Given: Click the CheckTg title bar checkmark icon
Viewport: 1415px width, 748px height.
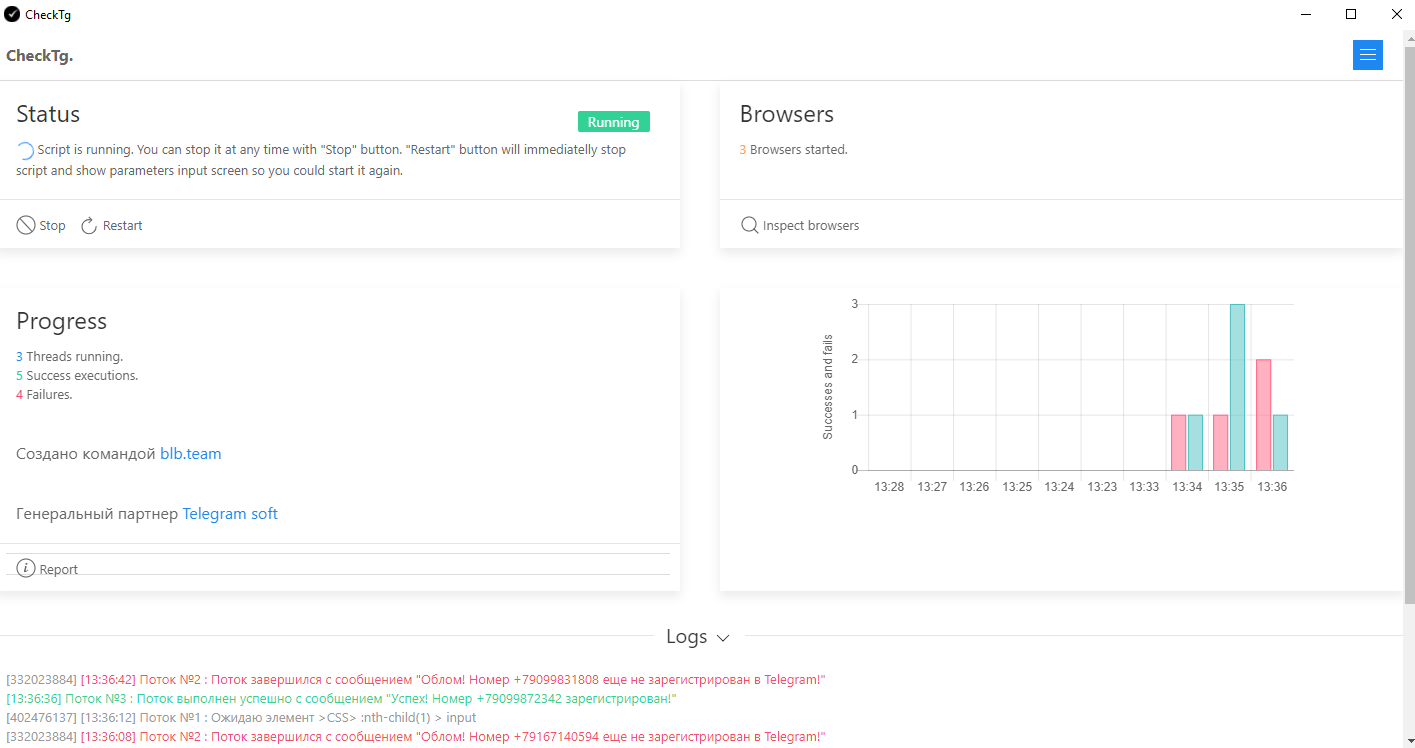Looking at the screenshot, I should 12,14.
